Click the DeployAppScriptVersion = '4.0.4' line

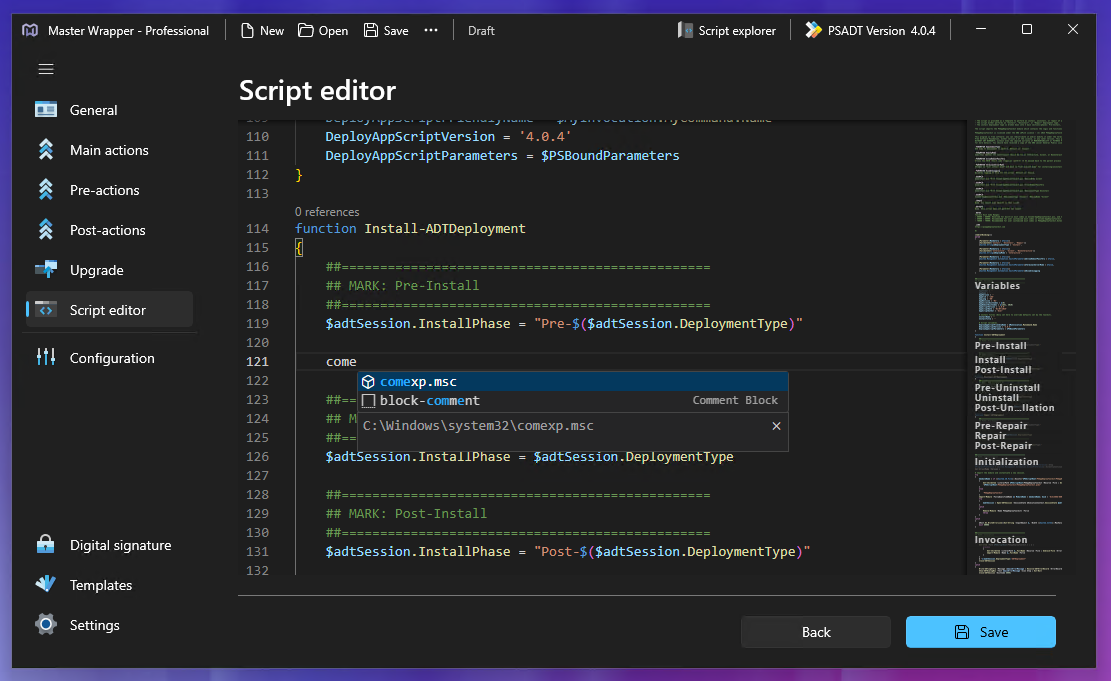tap(449, 136)
